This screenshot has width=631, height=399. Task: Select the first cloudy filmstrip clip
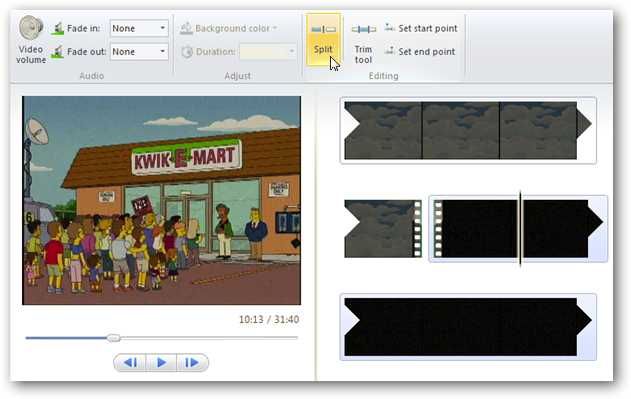pos(468,130)
